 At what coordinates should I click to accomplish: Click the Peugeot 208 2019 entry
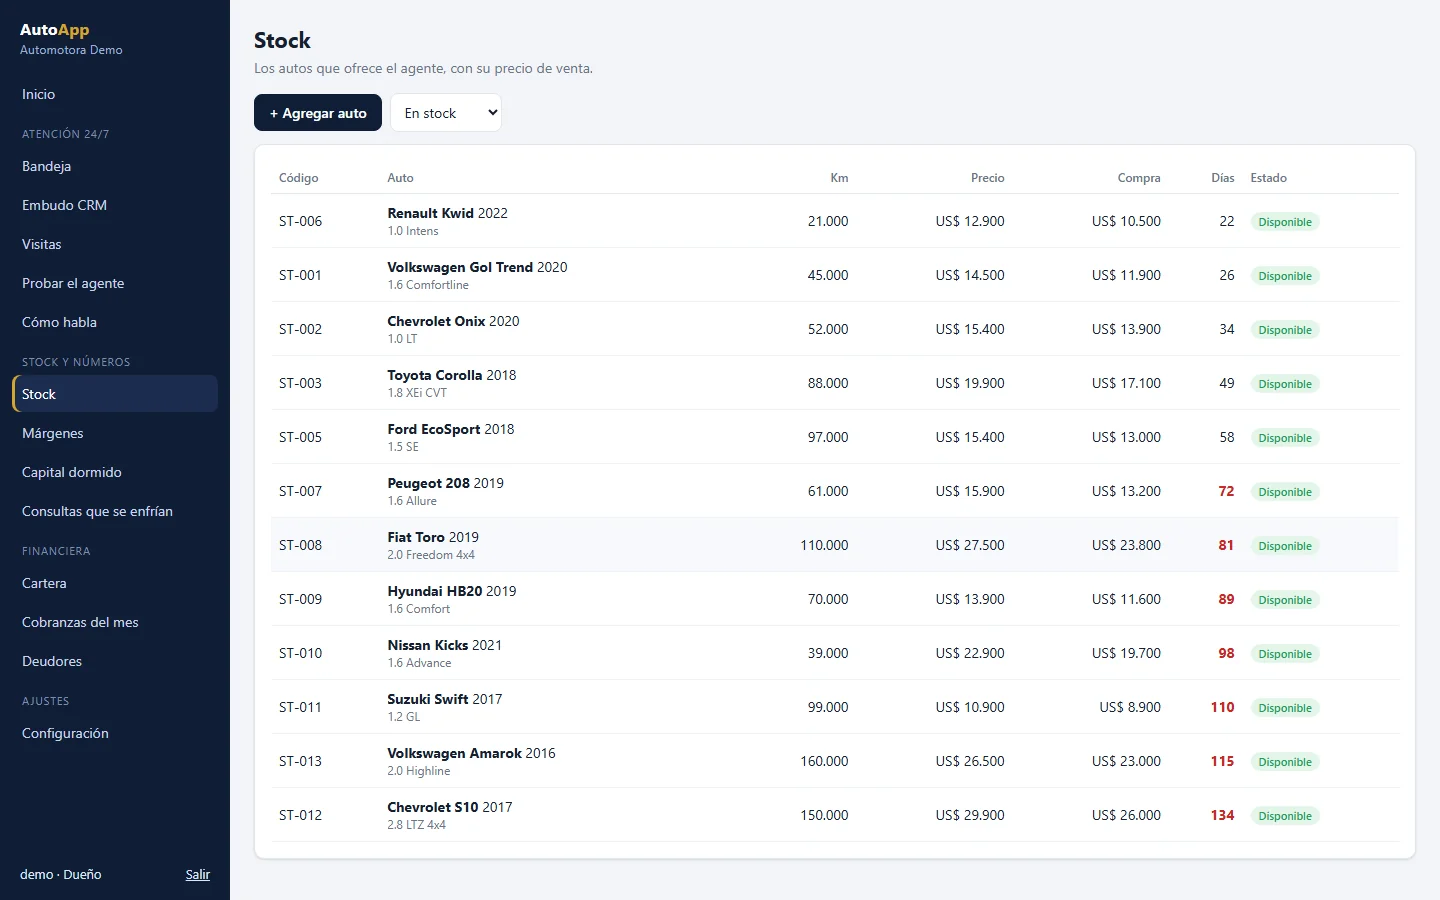point(835,491)
